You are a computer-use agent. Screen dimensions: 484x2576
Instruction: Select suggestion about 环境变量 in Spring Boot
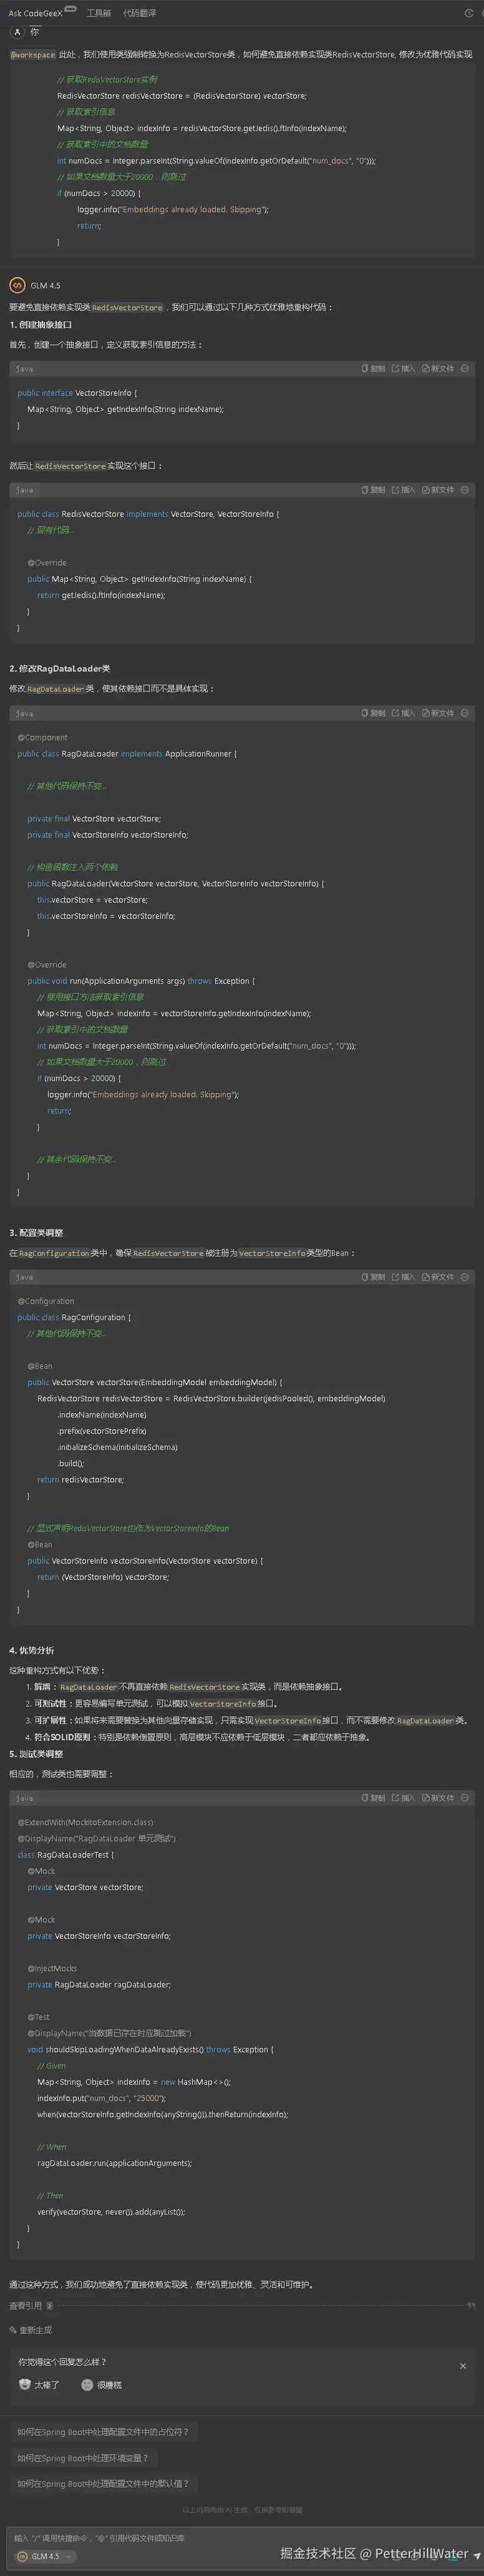click(82, 2458)
